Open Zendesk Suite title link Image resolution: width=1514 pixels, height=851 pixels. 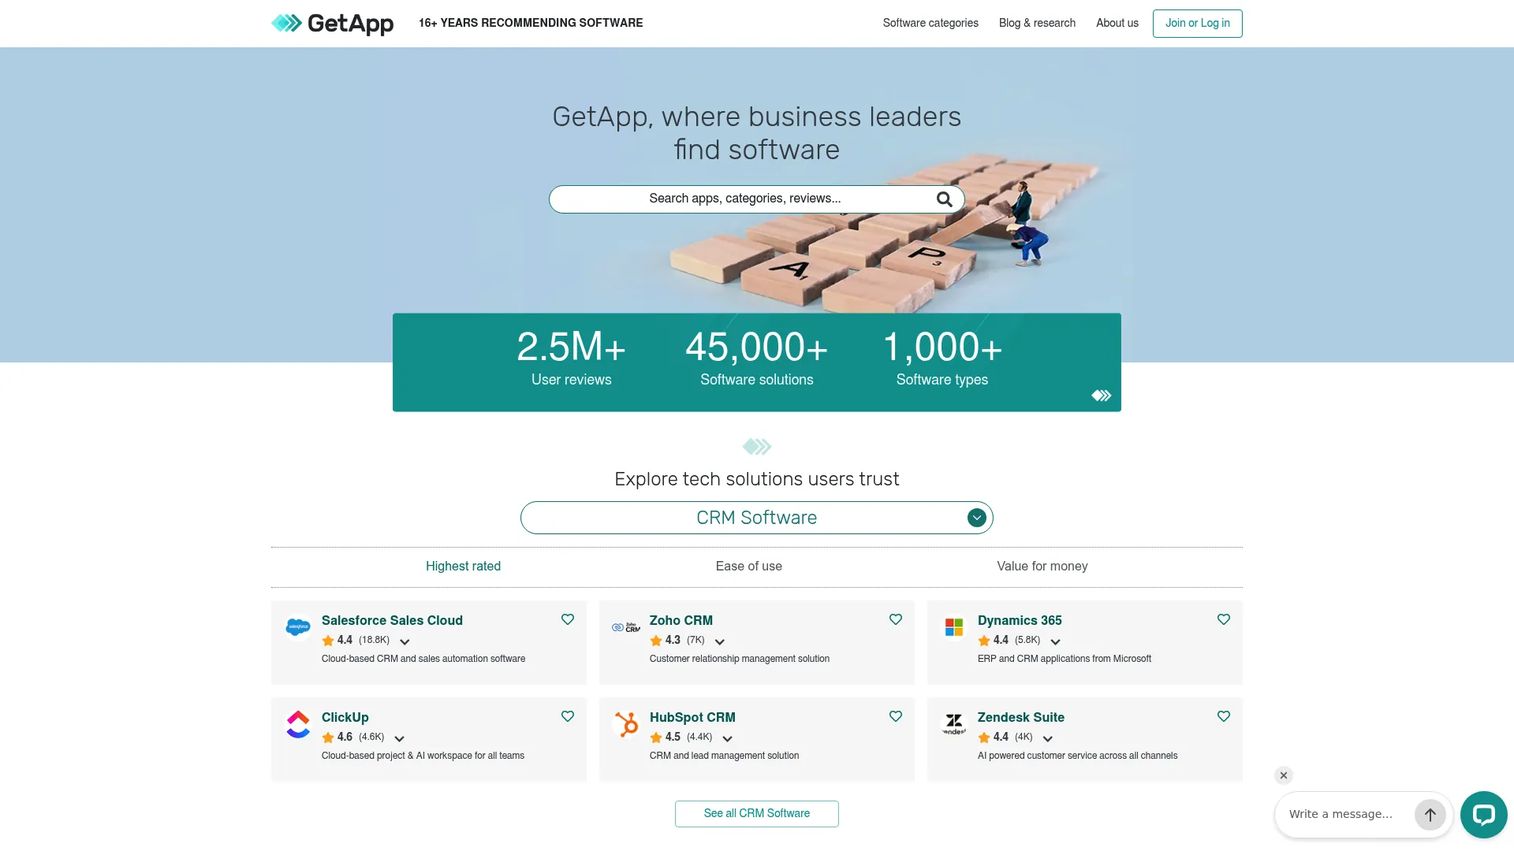pos(1021,717)
